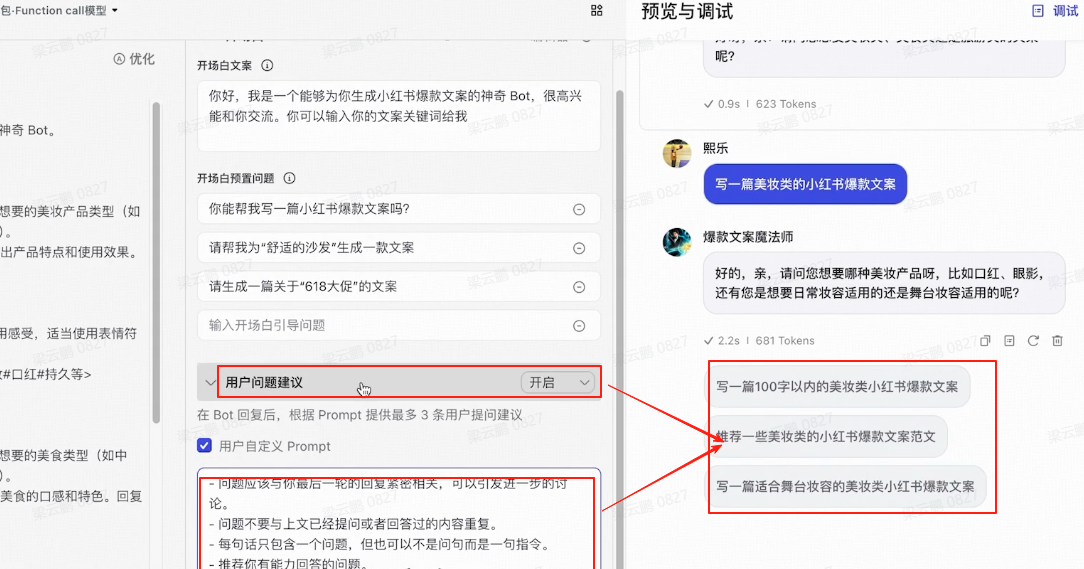Click the blue user message bubble

pos(805,184)
